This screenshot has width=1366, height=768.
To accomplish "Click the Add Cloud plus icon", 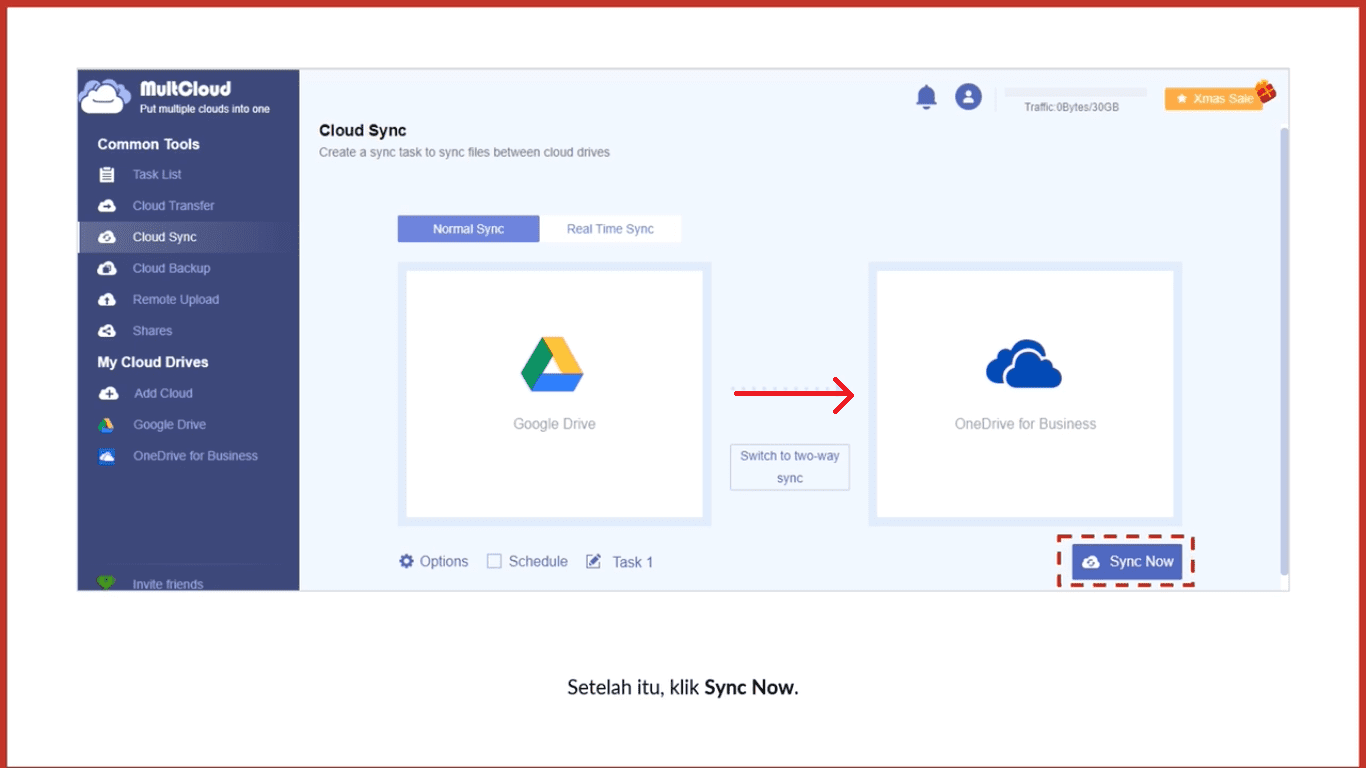I will tap(108, 393).
